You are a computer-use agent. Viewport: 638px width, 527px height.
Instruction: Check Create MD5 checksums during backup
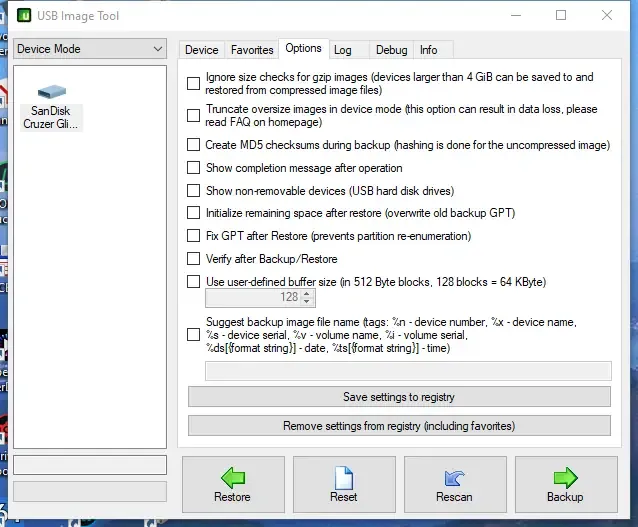click(193, 145)
